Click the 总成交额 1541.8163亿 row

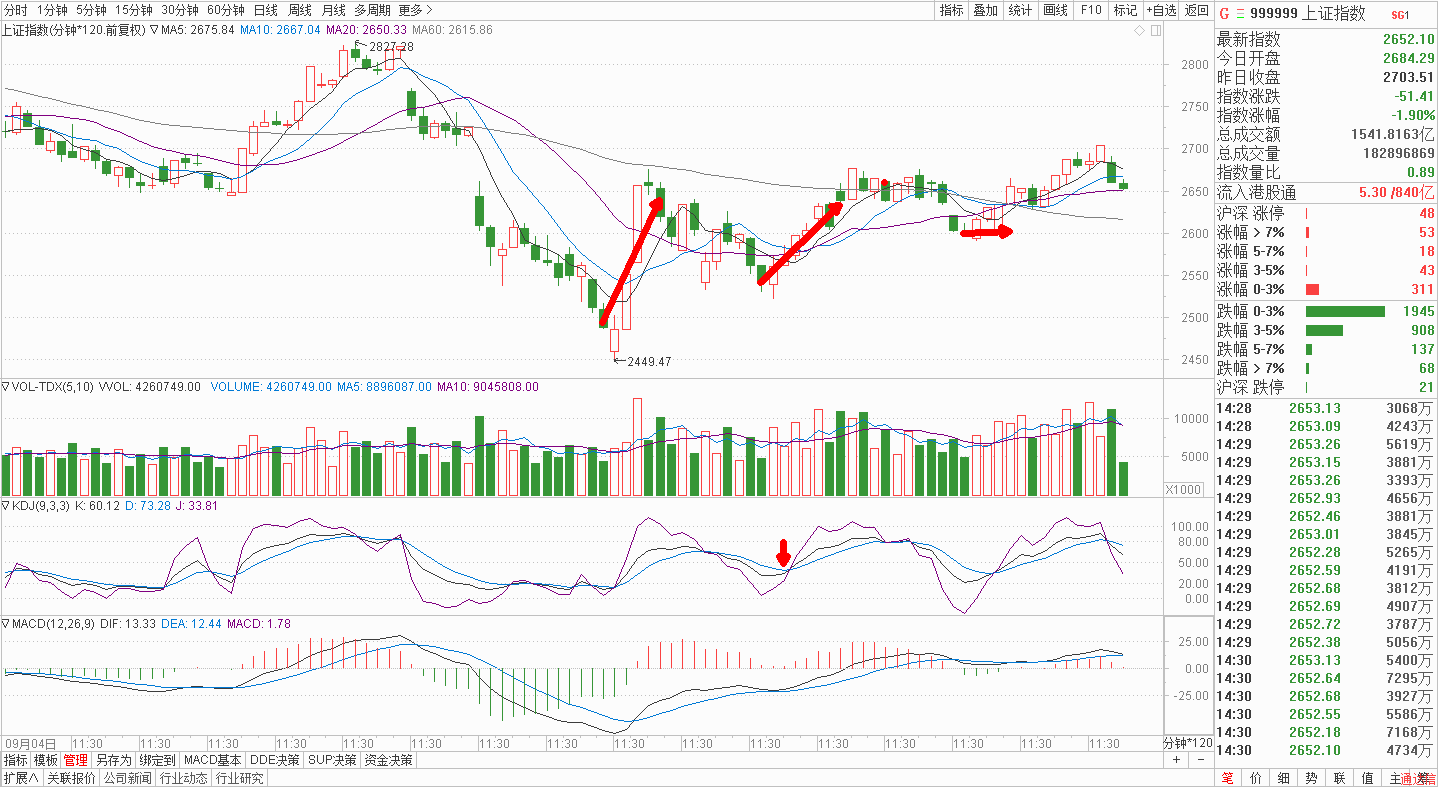(x=1326, y=135)
